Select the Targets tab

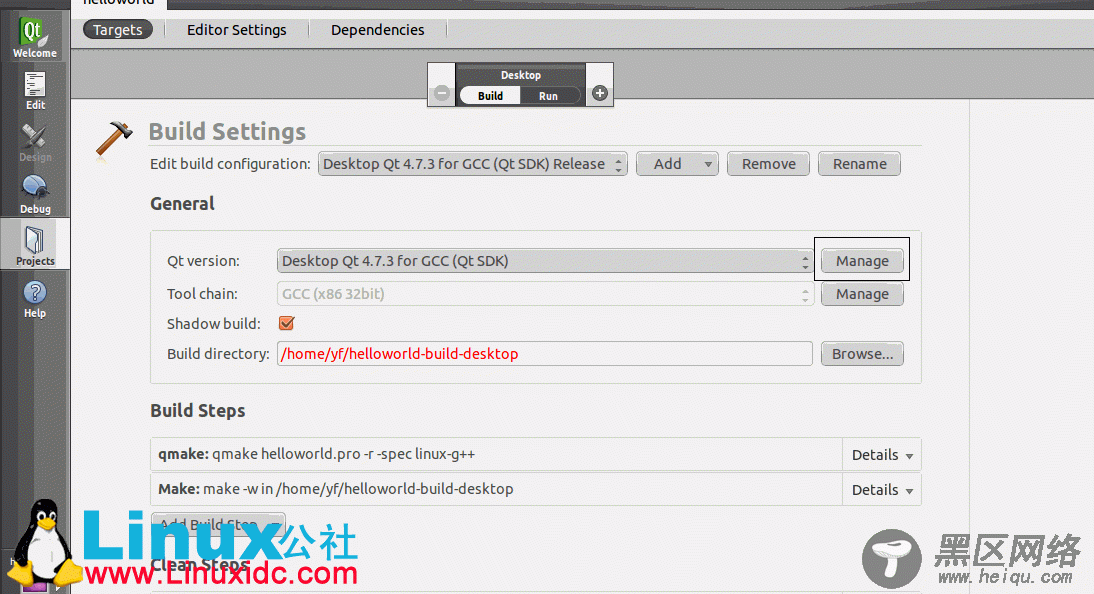click(x=117, y=30)
